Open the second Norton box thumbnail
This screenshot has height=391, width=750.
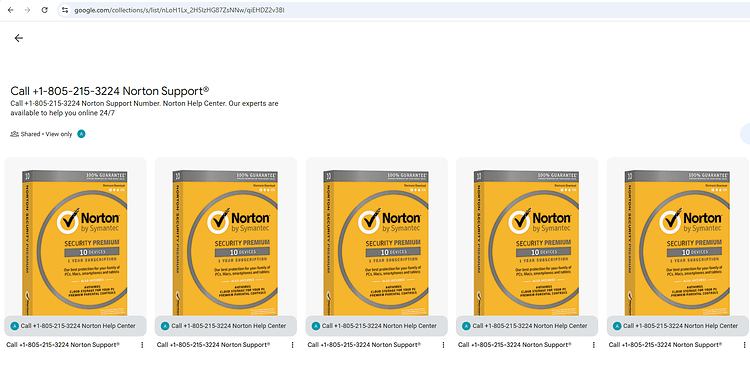point(225,242)
